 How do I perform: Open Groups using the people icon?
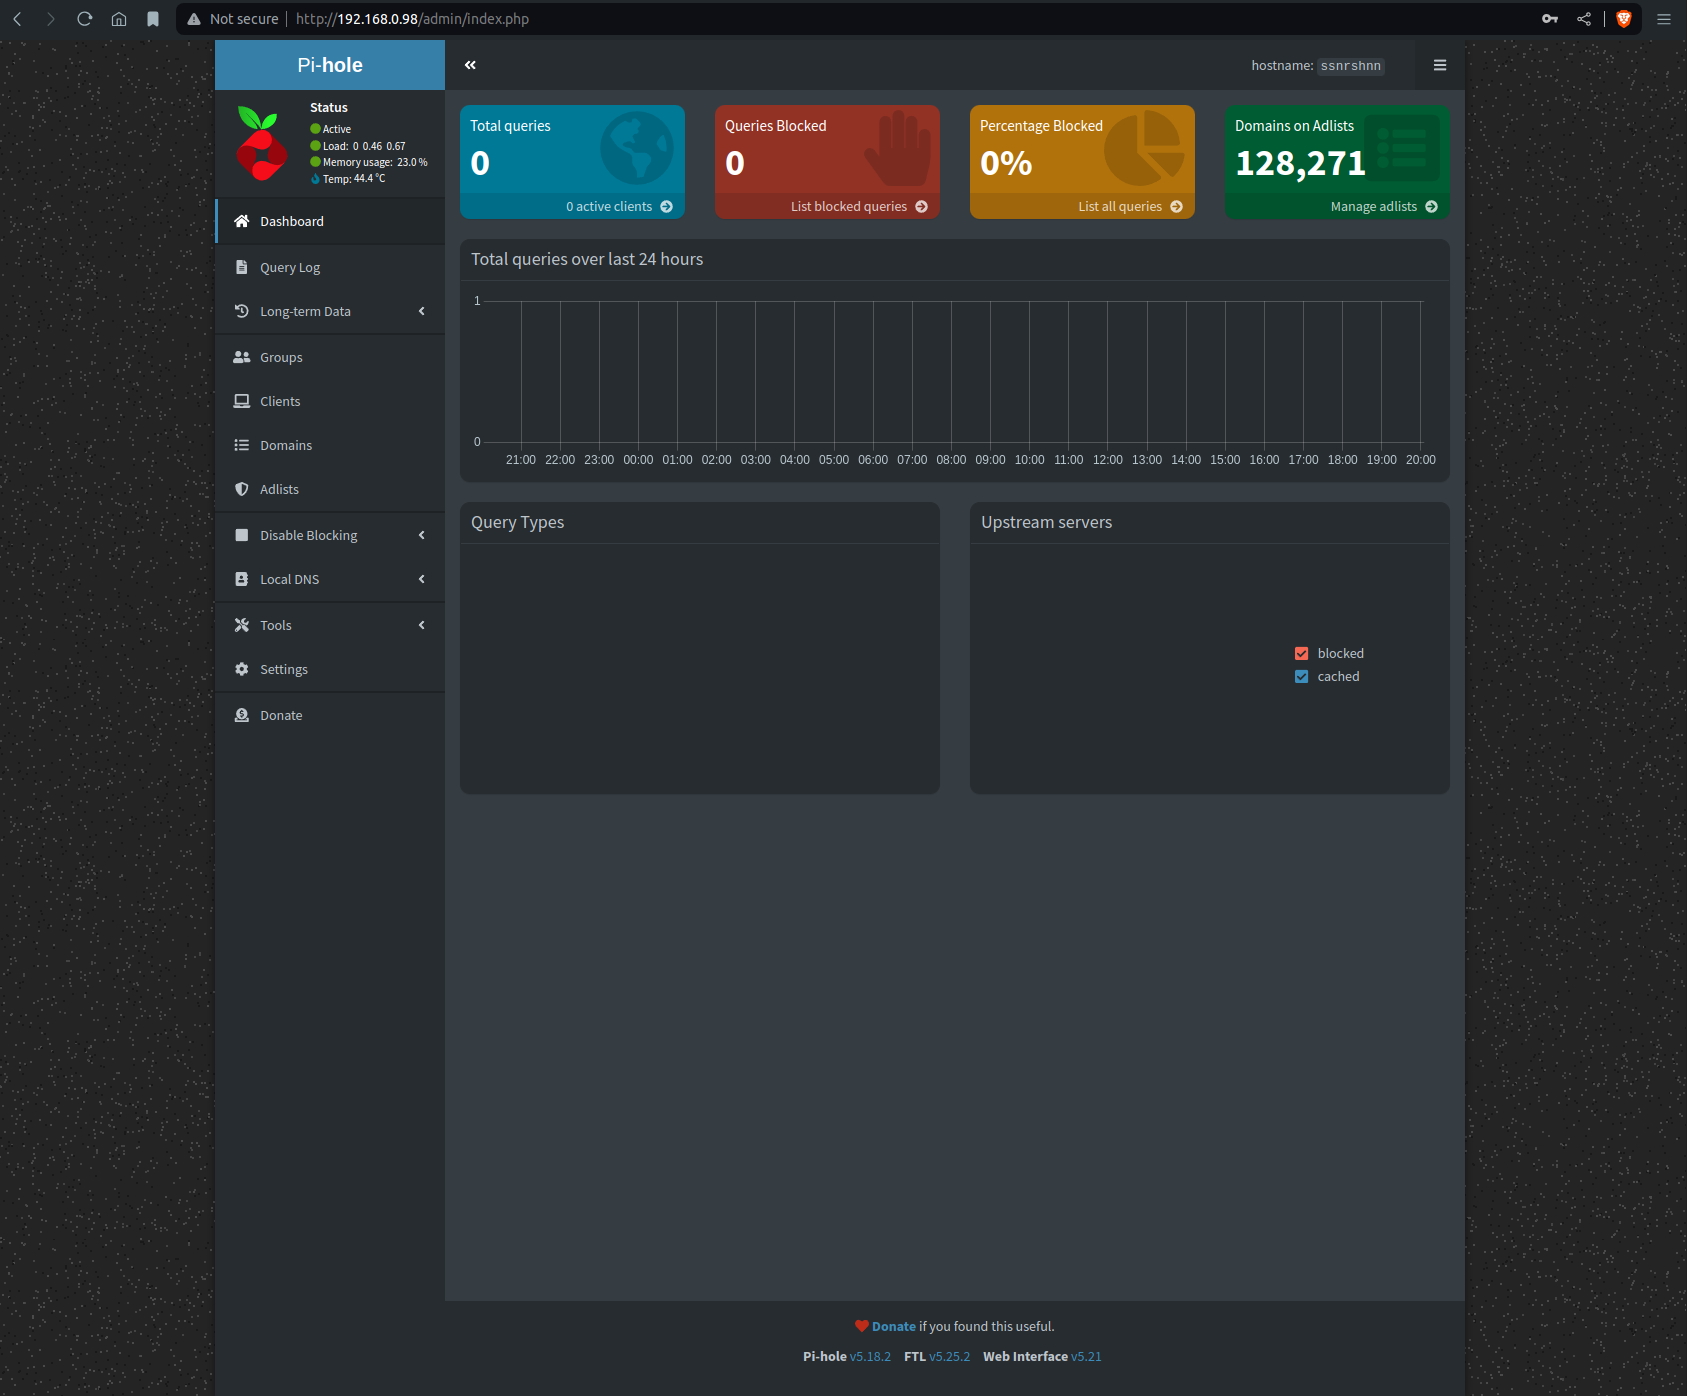tap(241, 357)
